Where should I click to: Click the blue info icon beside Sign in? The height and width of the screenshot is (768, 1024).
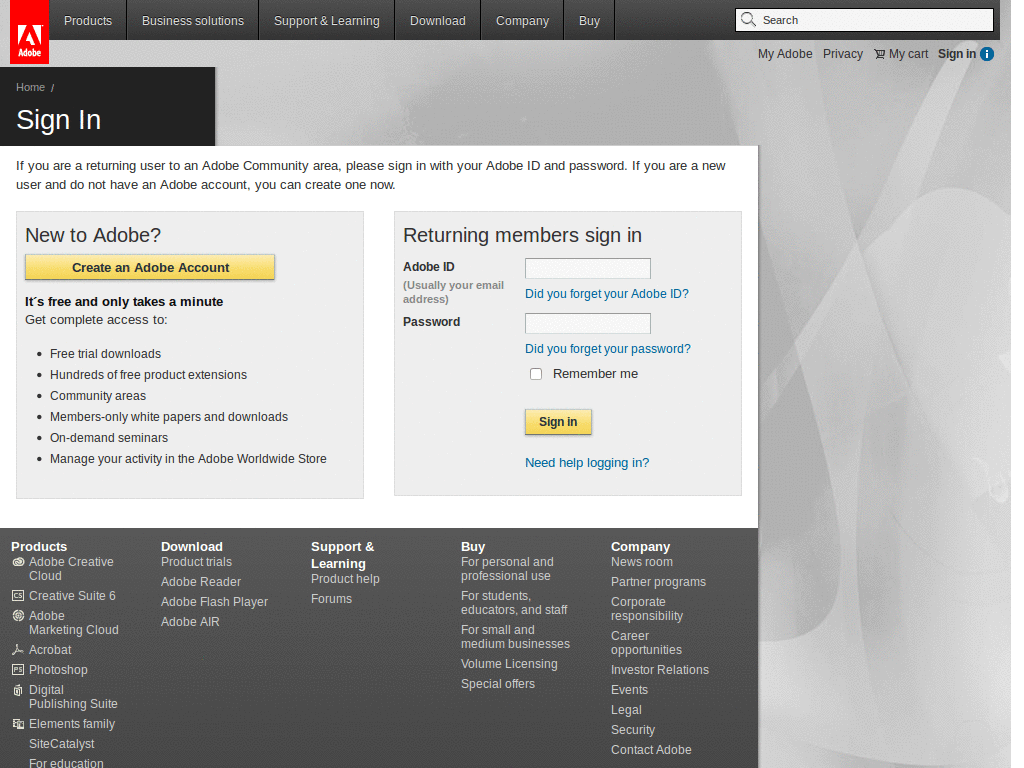[987, 54]
